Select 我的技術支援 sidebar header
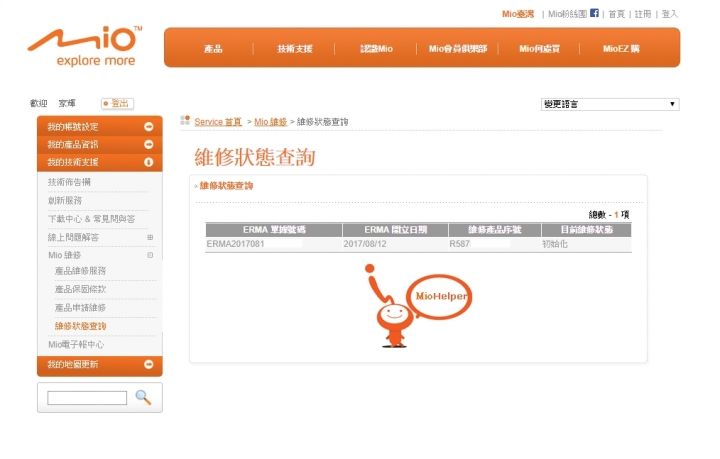 pos(100,162)
